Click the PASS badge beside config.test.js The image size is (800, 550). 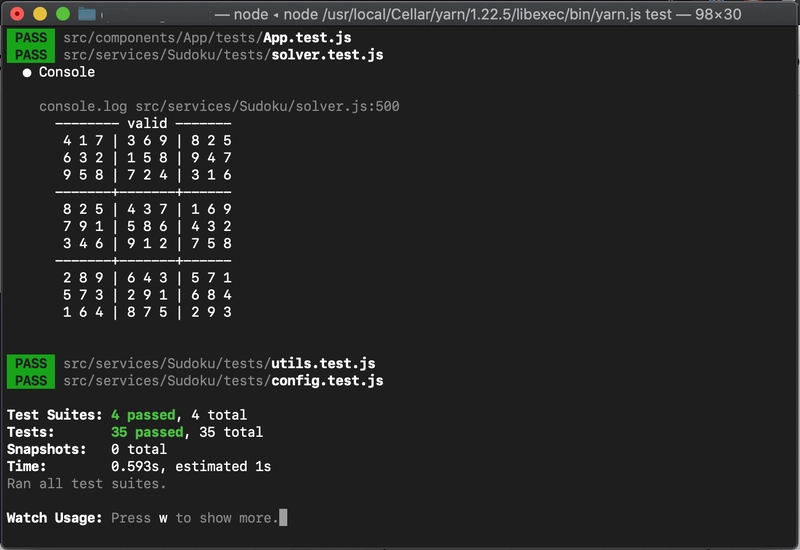[x=31, y=381]
